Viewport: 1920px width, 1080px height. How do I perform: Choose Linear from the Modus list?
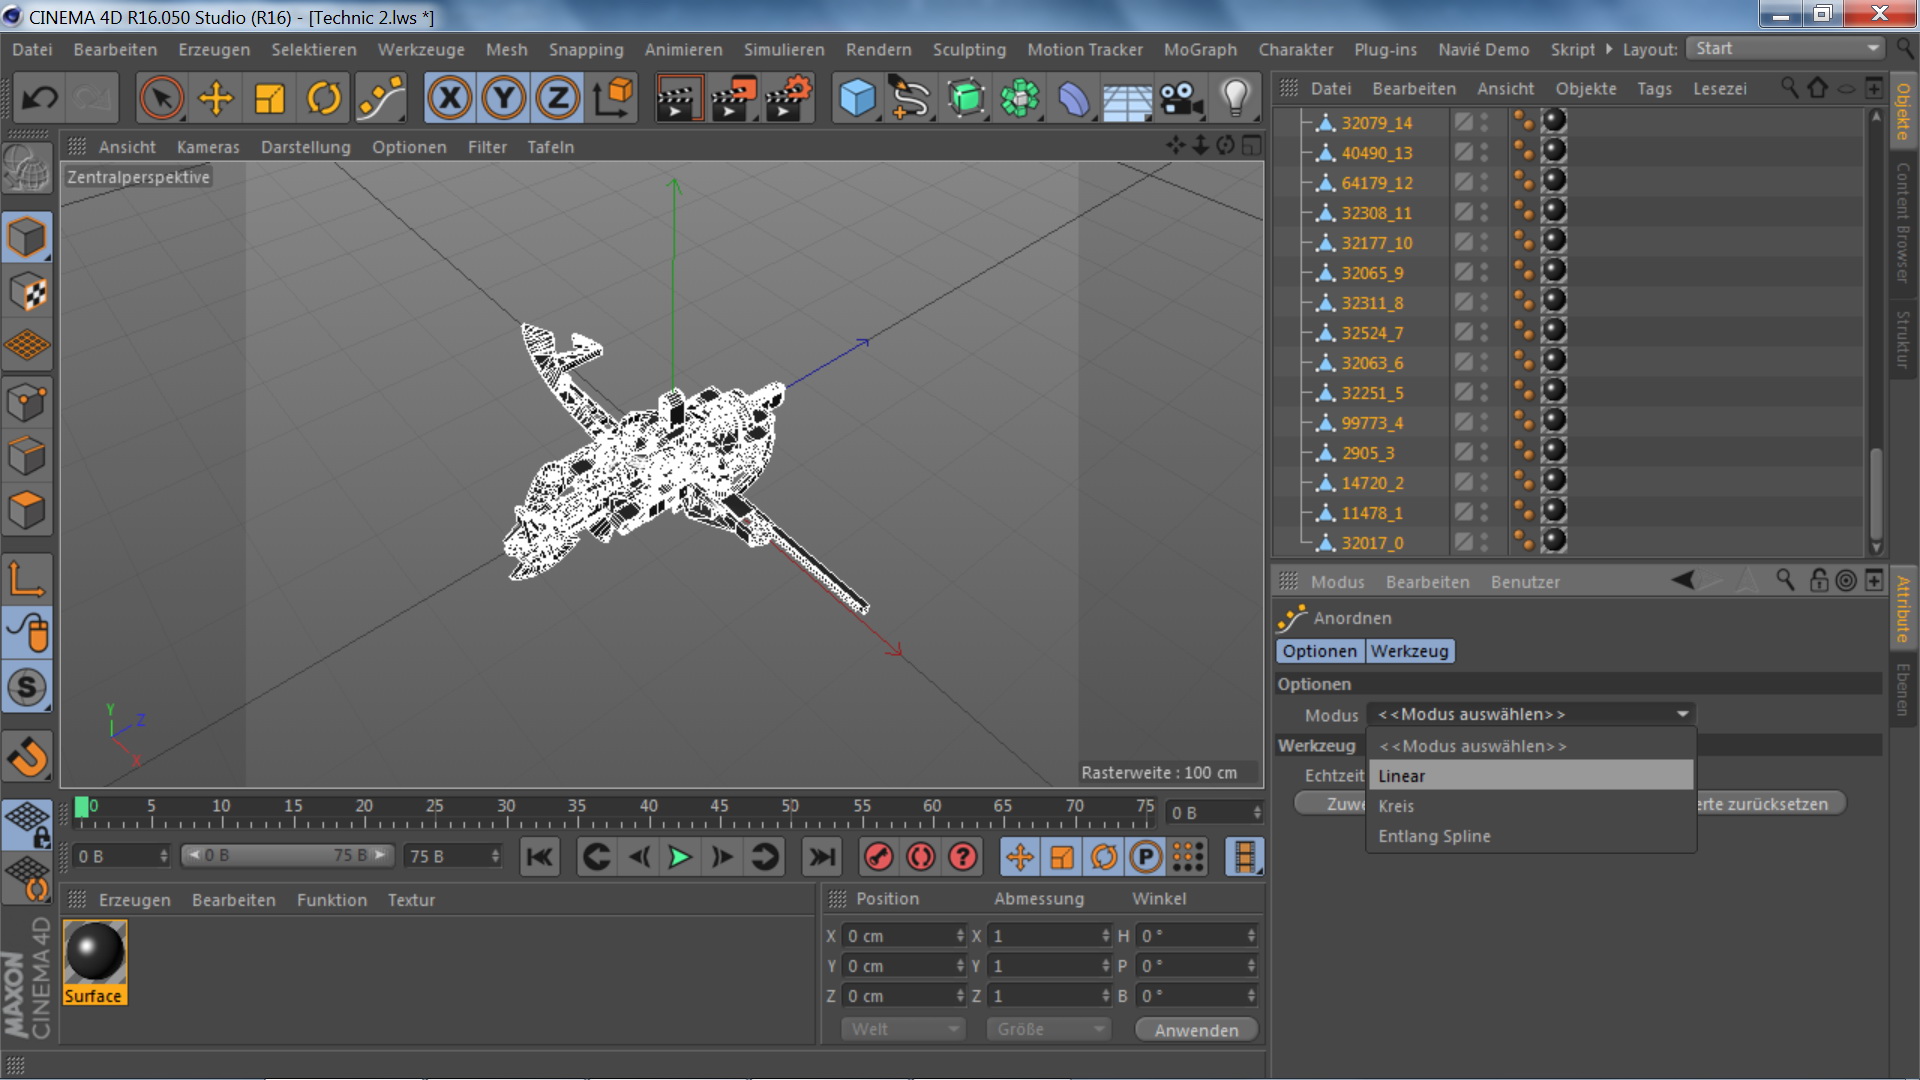(1530, 776)
